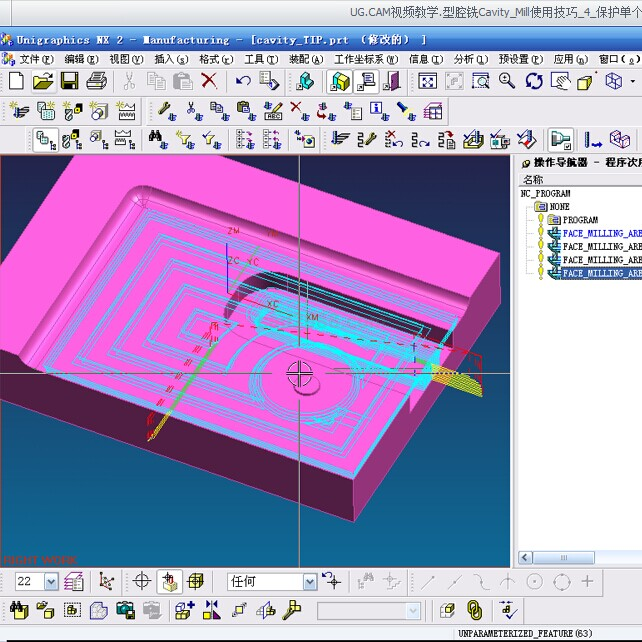Expand the shaded display style dropdown arrow
The width and height of the screenshot is (642, 642).
point(632,81)
